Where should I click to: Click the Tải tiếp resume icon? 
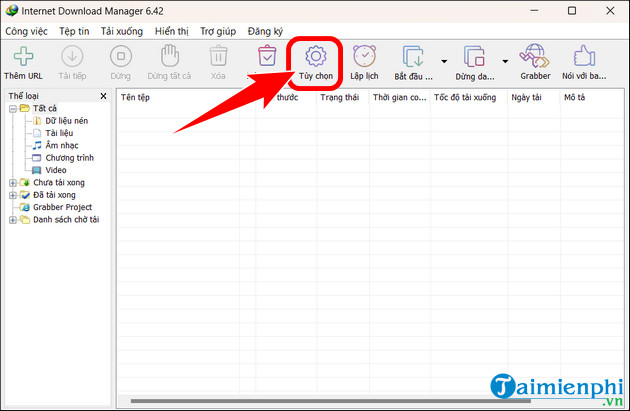[72, 56]
